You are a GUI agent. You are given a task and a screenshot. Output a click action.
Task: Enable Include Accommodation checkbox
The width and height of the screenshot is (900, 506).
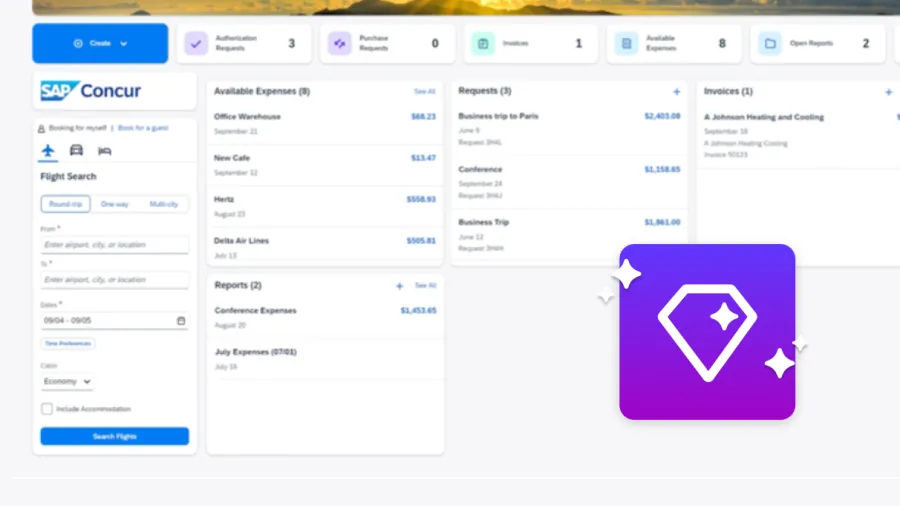[x=47, y=408]
